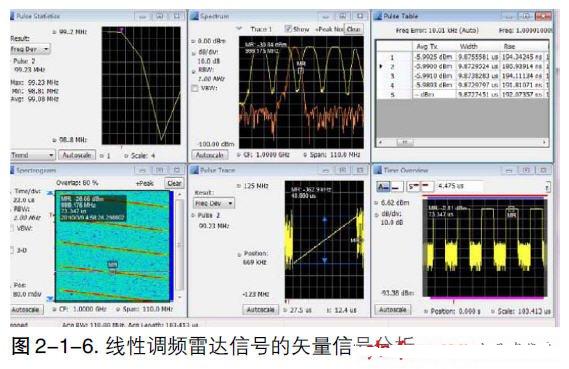Image resolution: width=569 pixels, height=369 pixels.
Task: Open the Freq Dev dropdown in Pulse Trace
Action: [214, 204]
